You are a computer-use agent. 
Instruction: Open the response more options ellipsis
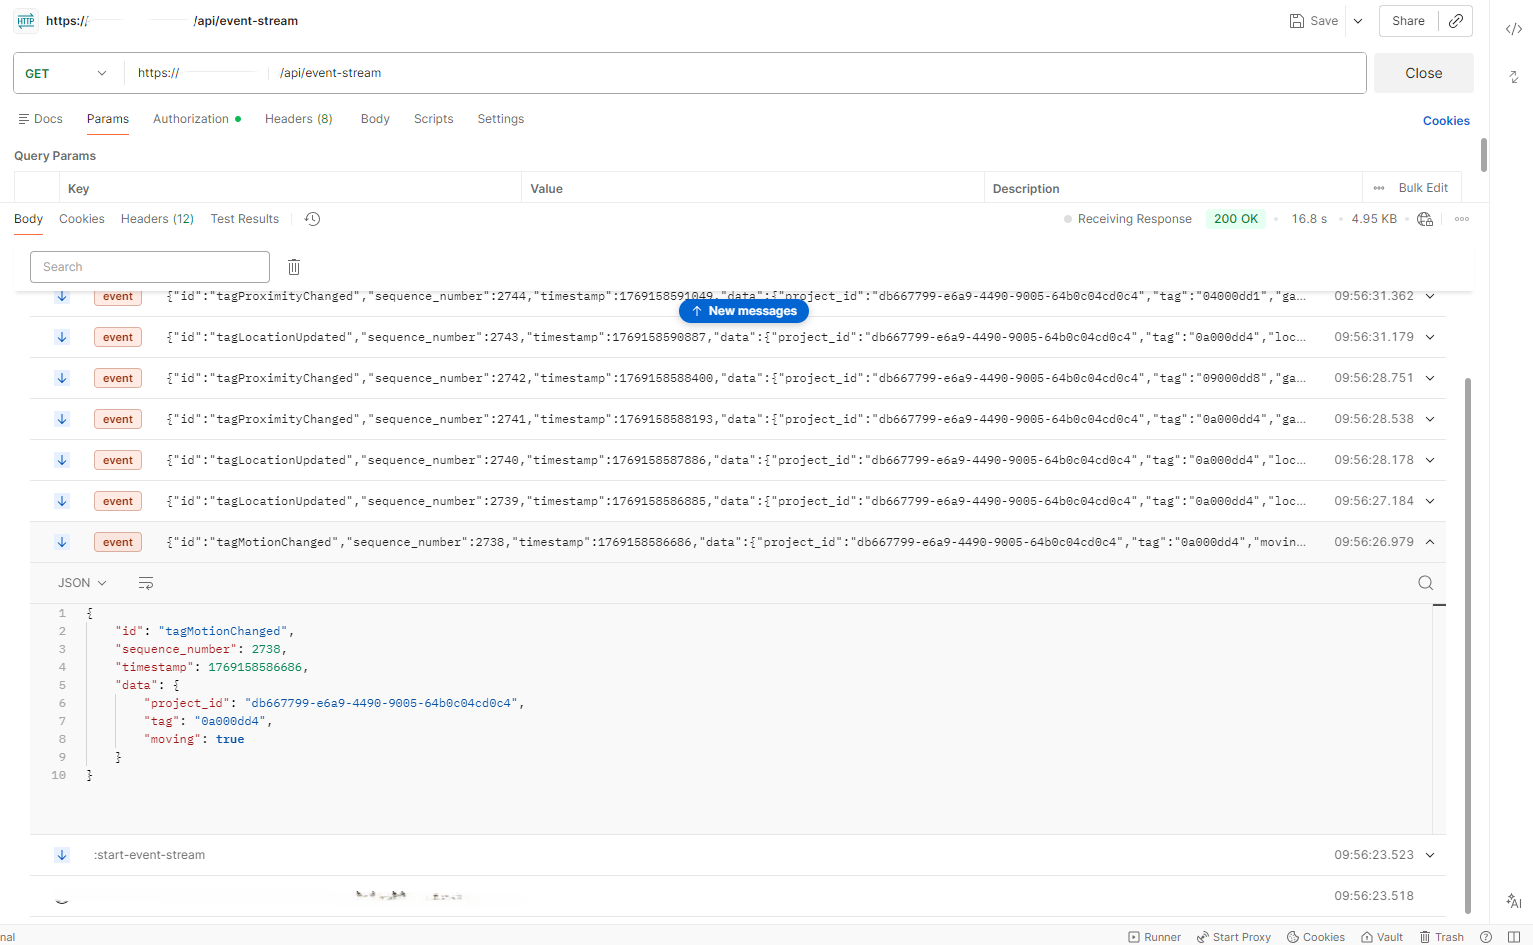(x=1461, y=219)
